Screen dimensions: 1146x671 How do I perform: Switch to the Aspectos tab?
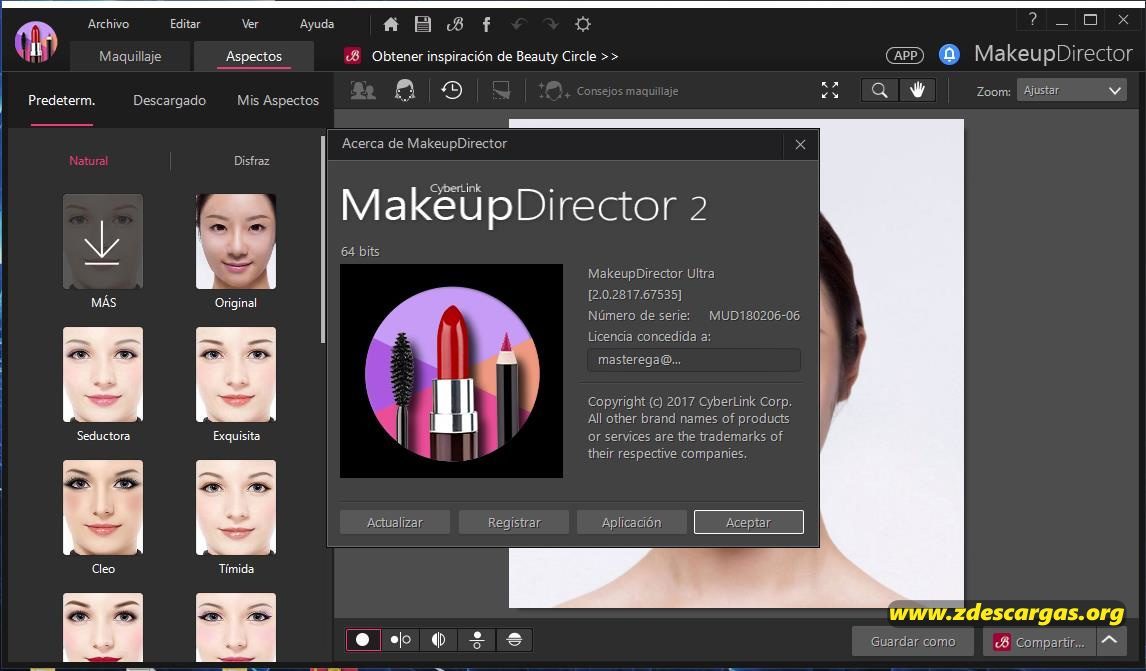[254, 56]
